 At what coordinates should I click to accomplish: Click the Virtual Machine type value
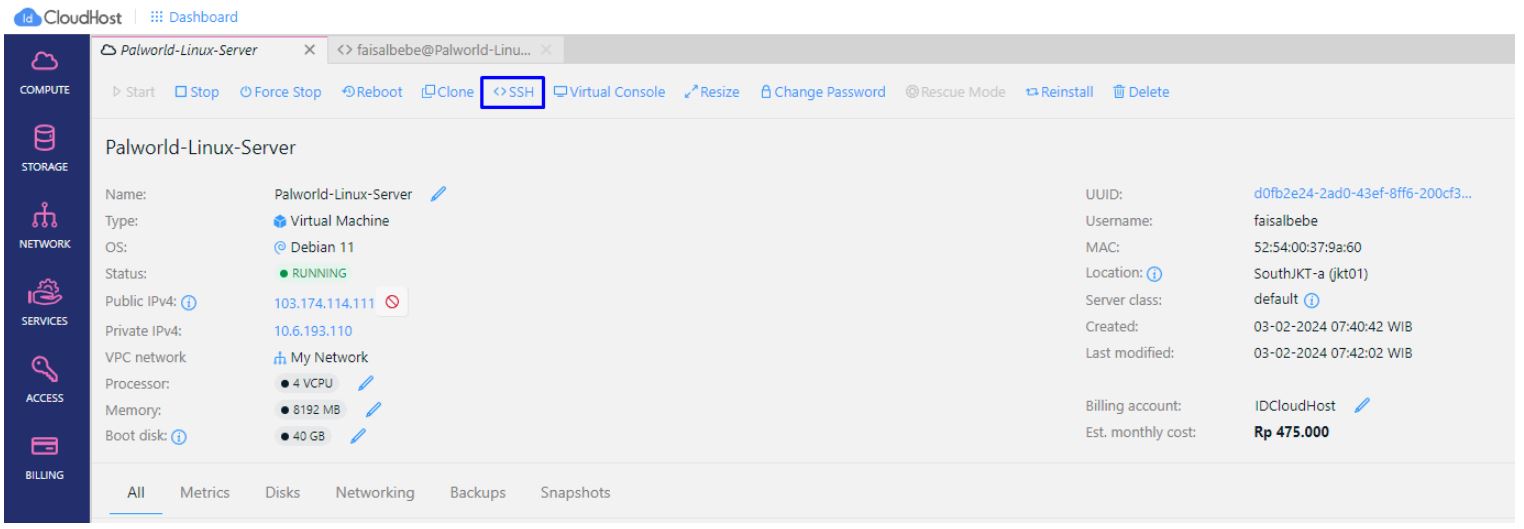[x=331, y=220]
